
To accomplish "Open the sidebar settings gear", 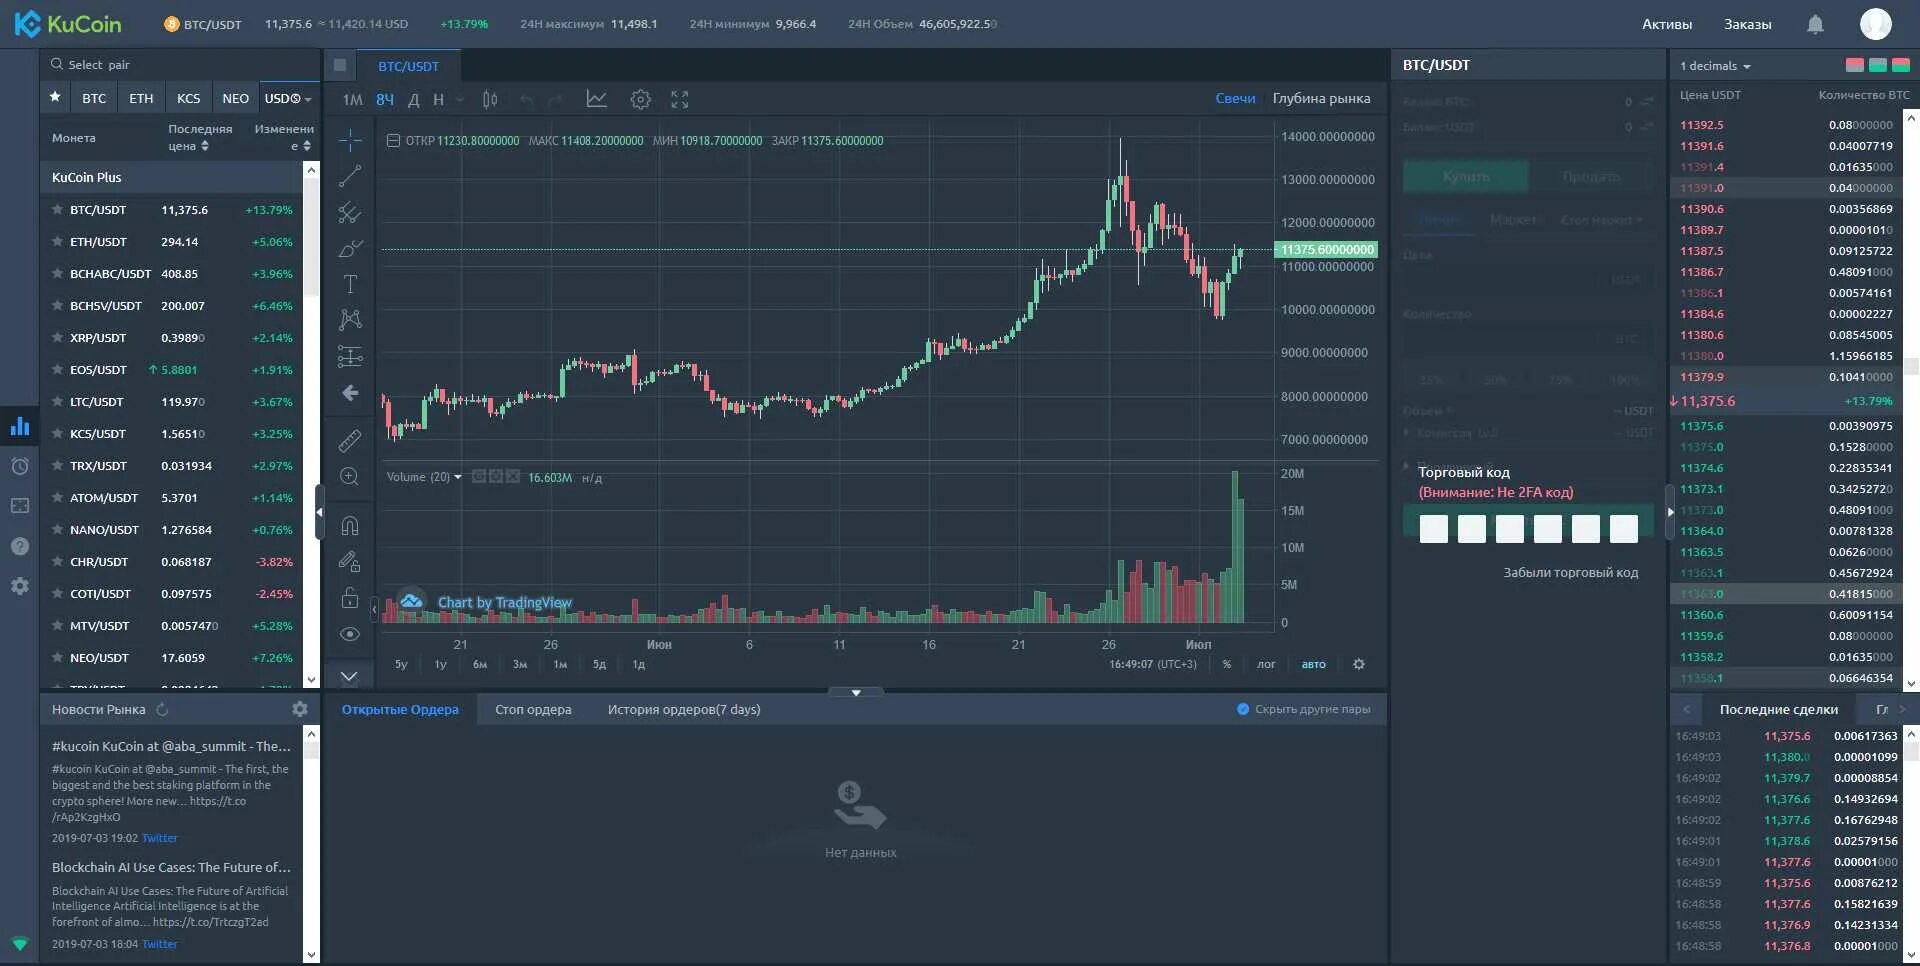I will (20, 586).
